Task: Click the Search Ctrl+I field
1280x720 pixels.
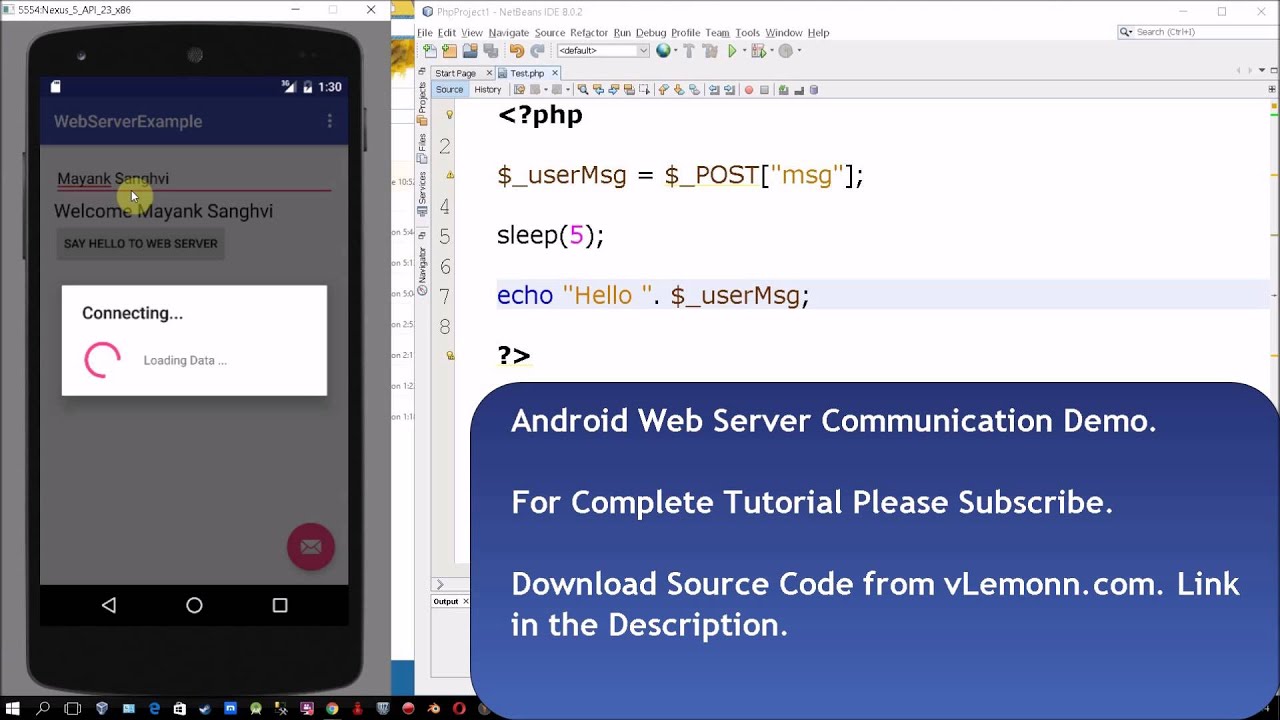Action: pos(1195,31)
